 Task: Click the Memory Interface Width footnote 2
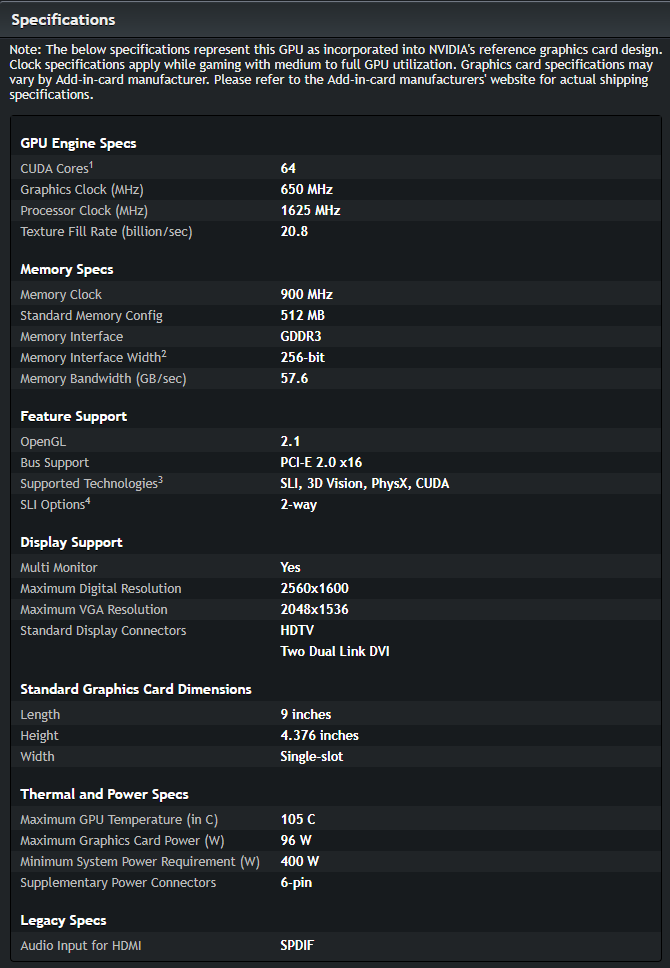pyautogui.click(x=164, y=353)
